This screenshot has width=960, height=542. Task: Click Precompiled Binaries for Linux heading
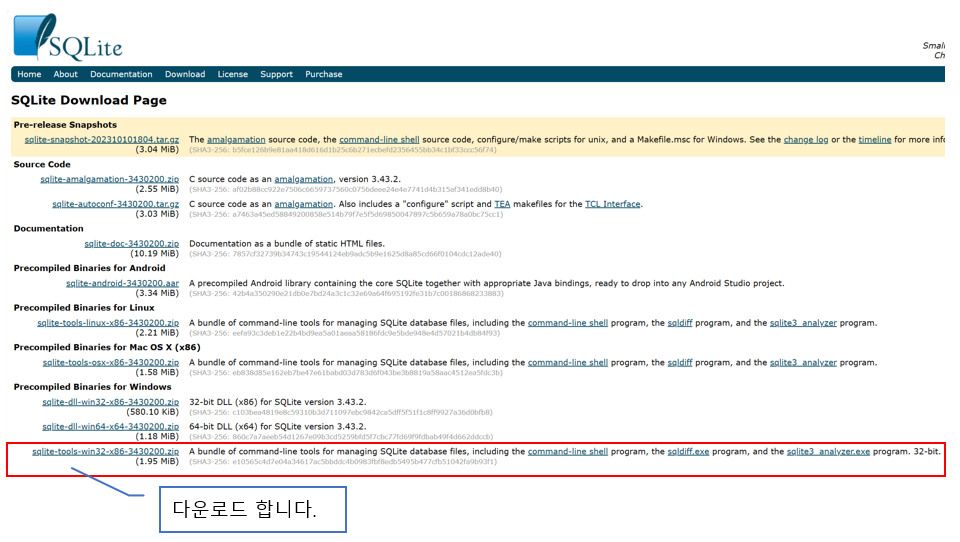coord(84,307)
